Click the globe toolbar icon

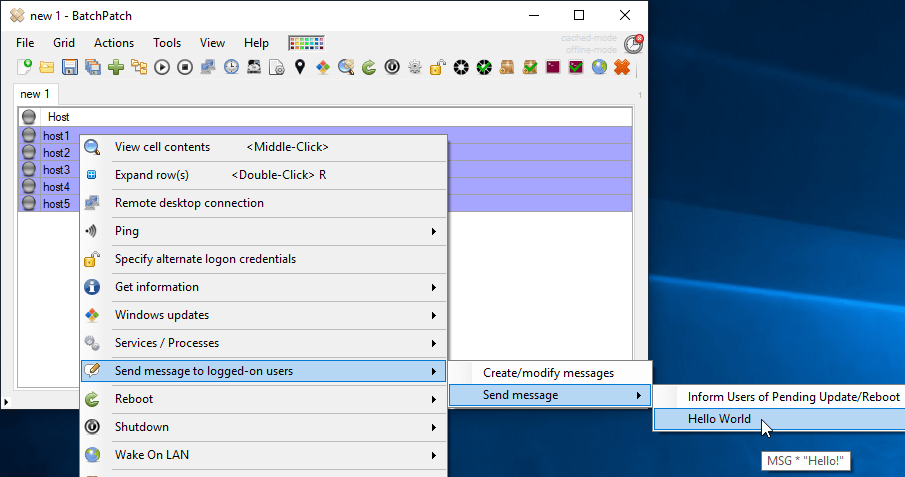click(599, 67)
